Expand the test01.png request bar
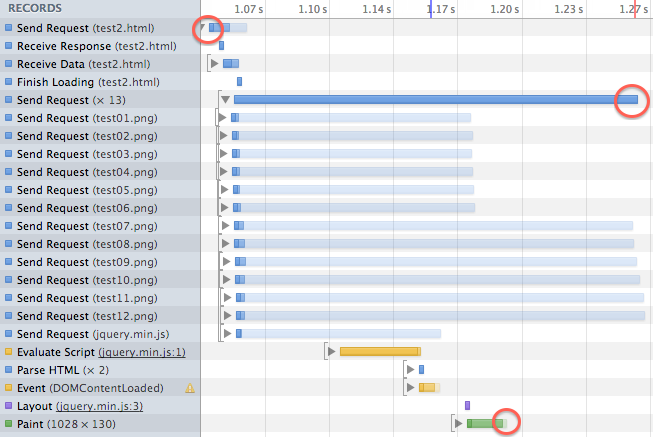653x437 pixels. coord(222,118)
